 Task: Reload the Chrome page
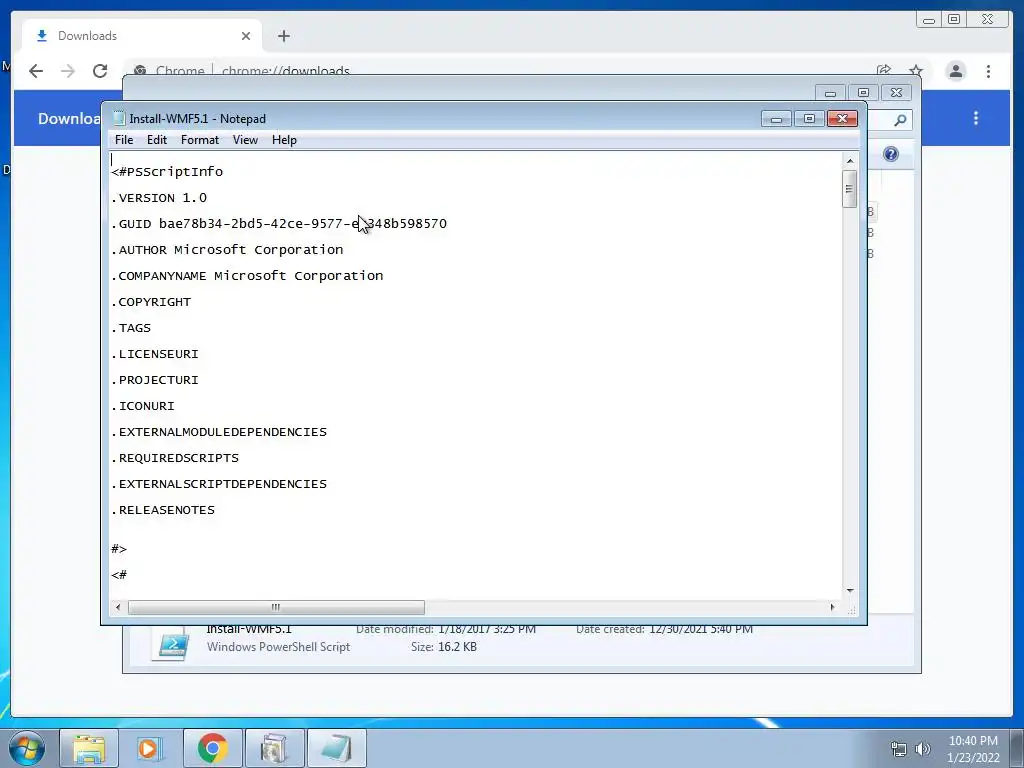(x=100, y=71)
